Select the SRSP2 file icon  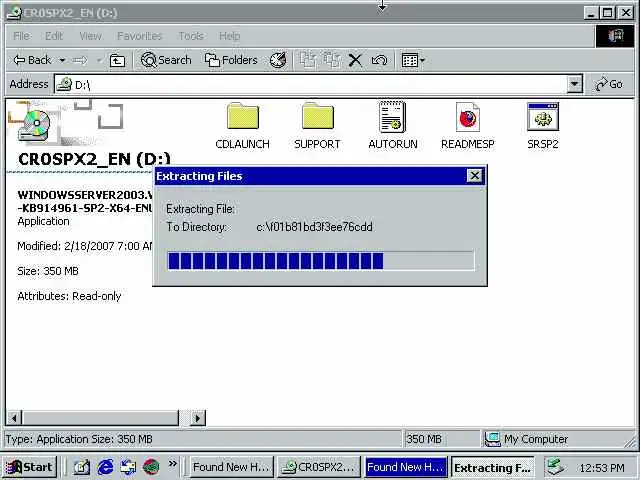(x=543, y=126)
